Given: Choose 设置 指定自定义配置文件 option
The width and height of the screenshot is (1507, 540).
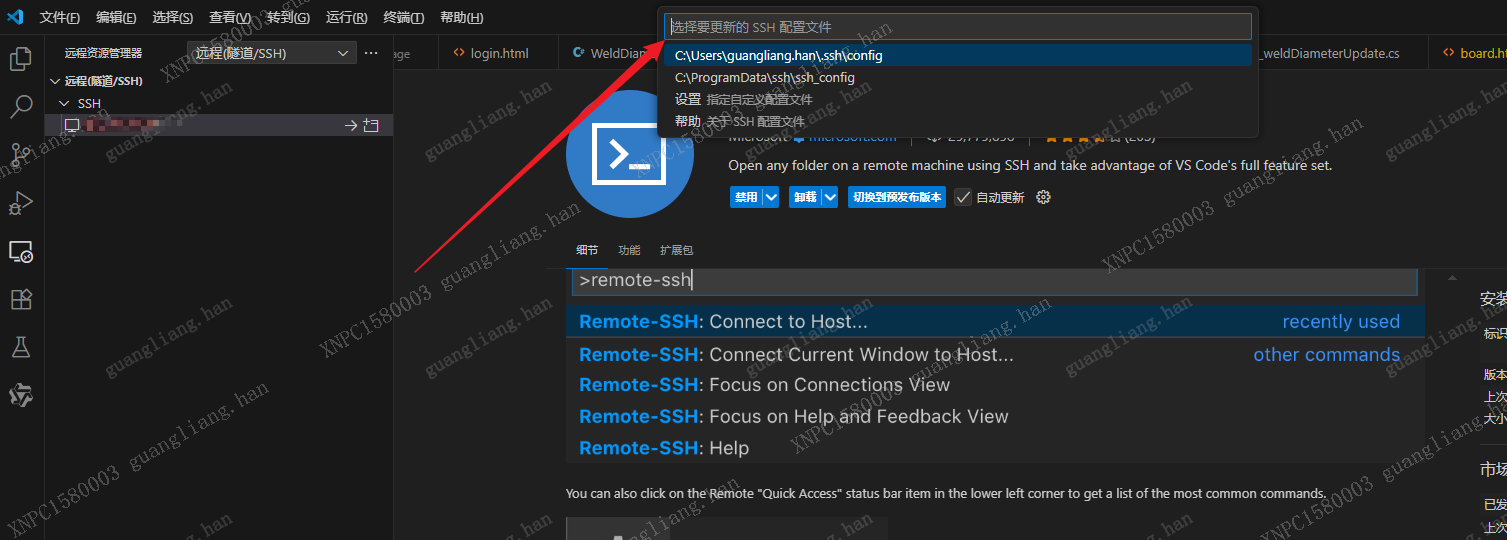Looking at the screenshot, I should coord(957,99).
